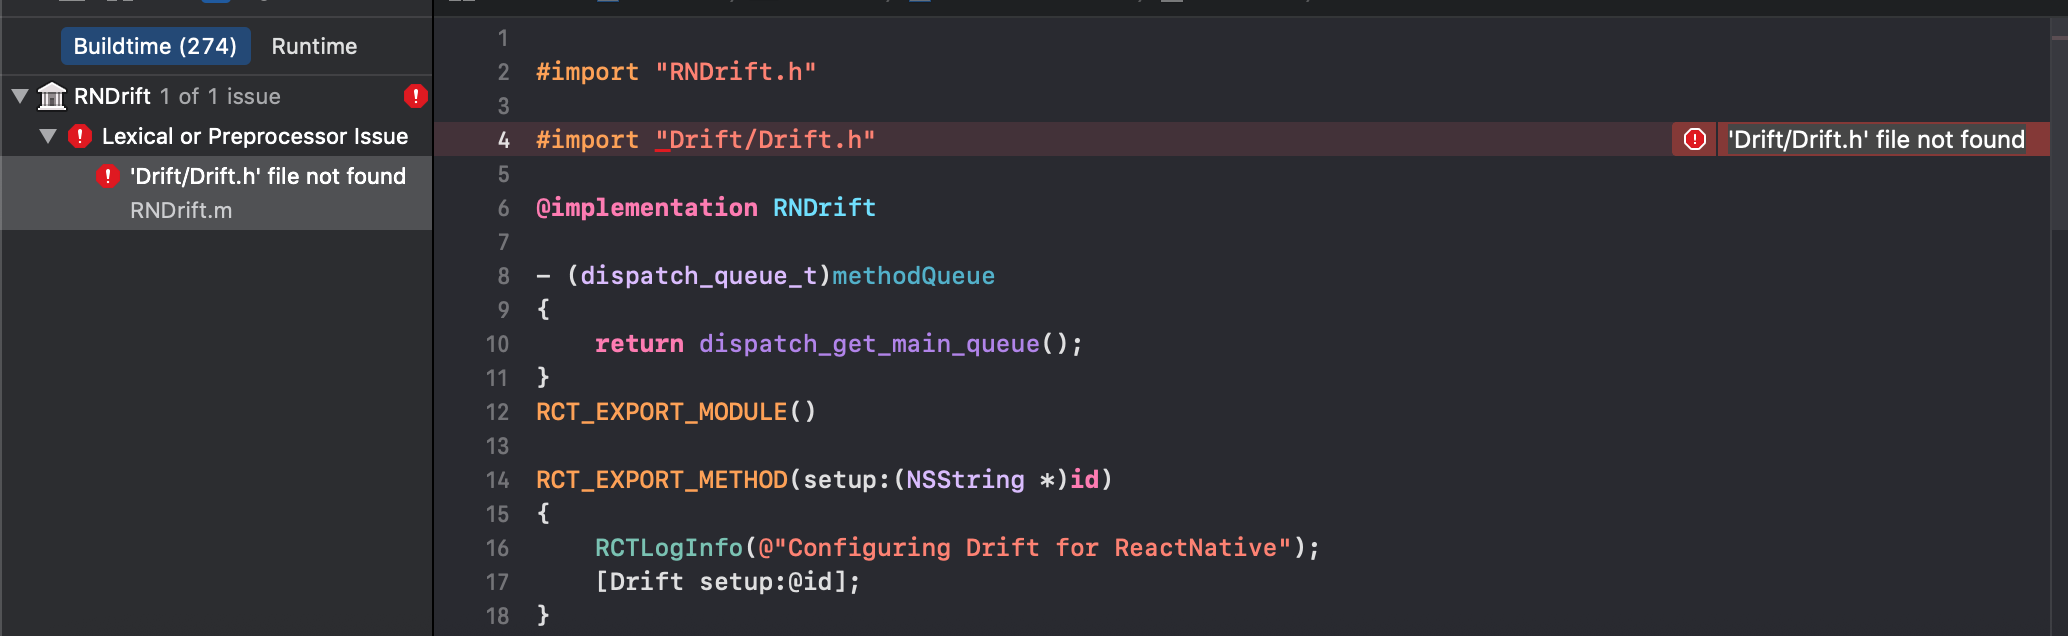This screenshot has width=2068, height=636.
Task: Collapse the RNDrift issue group triangle
Action: click(19, 96)
